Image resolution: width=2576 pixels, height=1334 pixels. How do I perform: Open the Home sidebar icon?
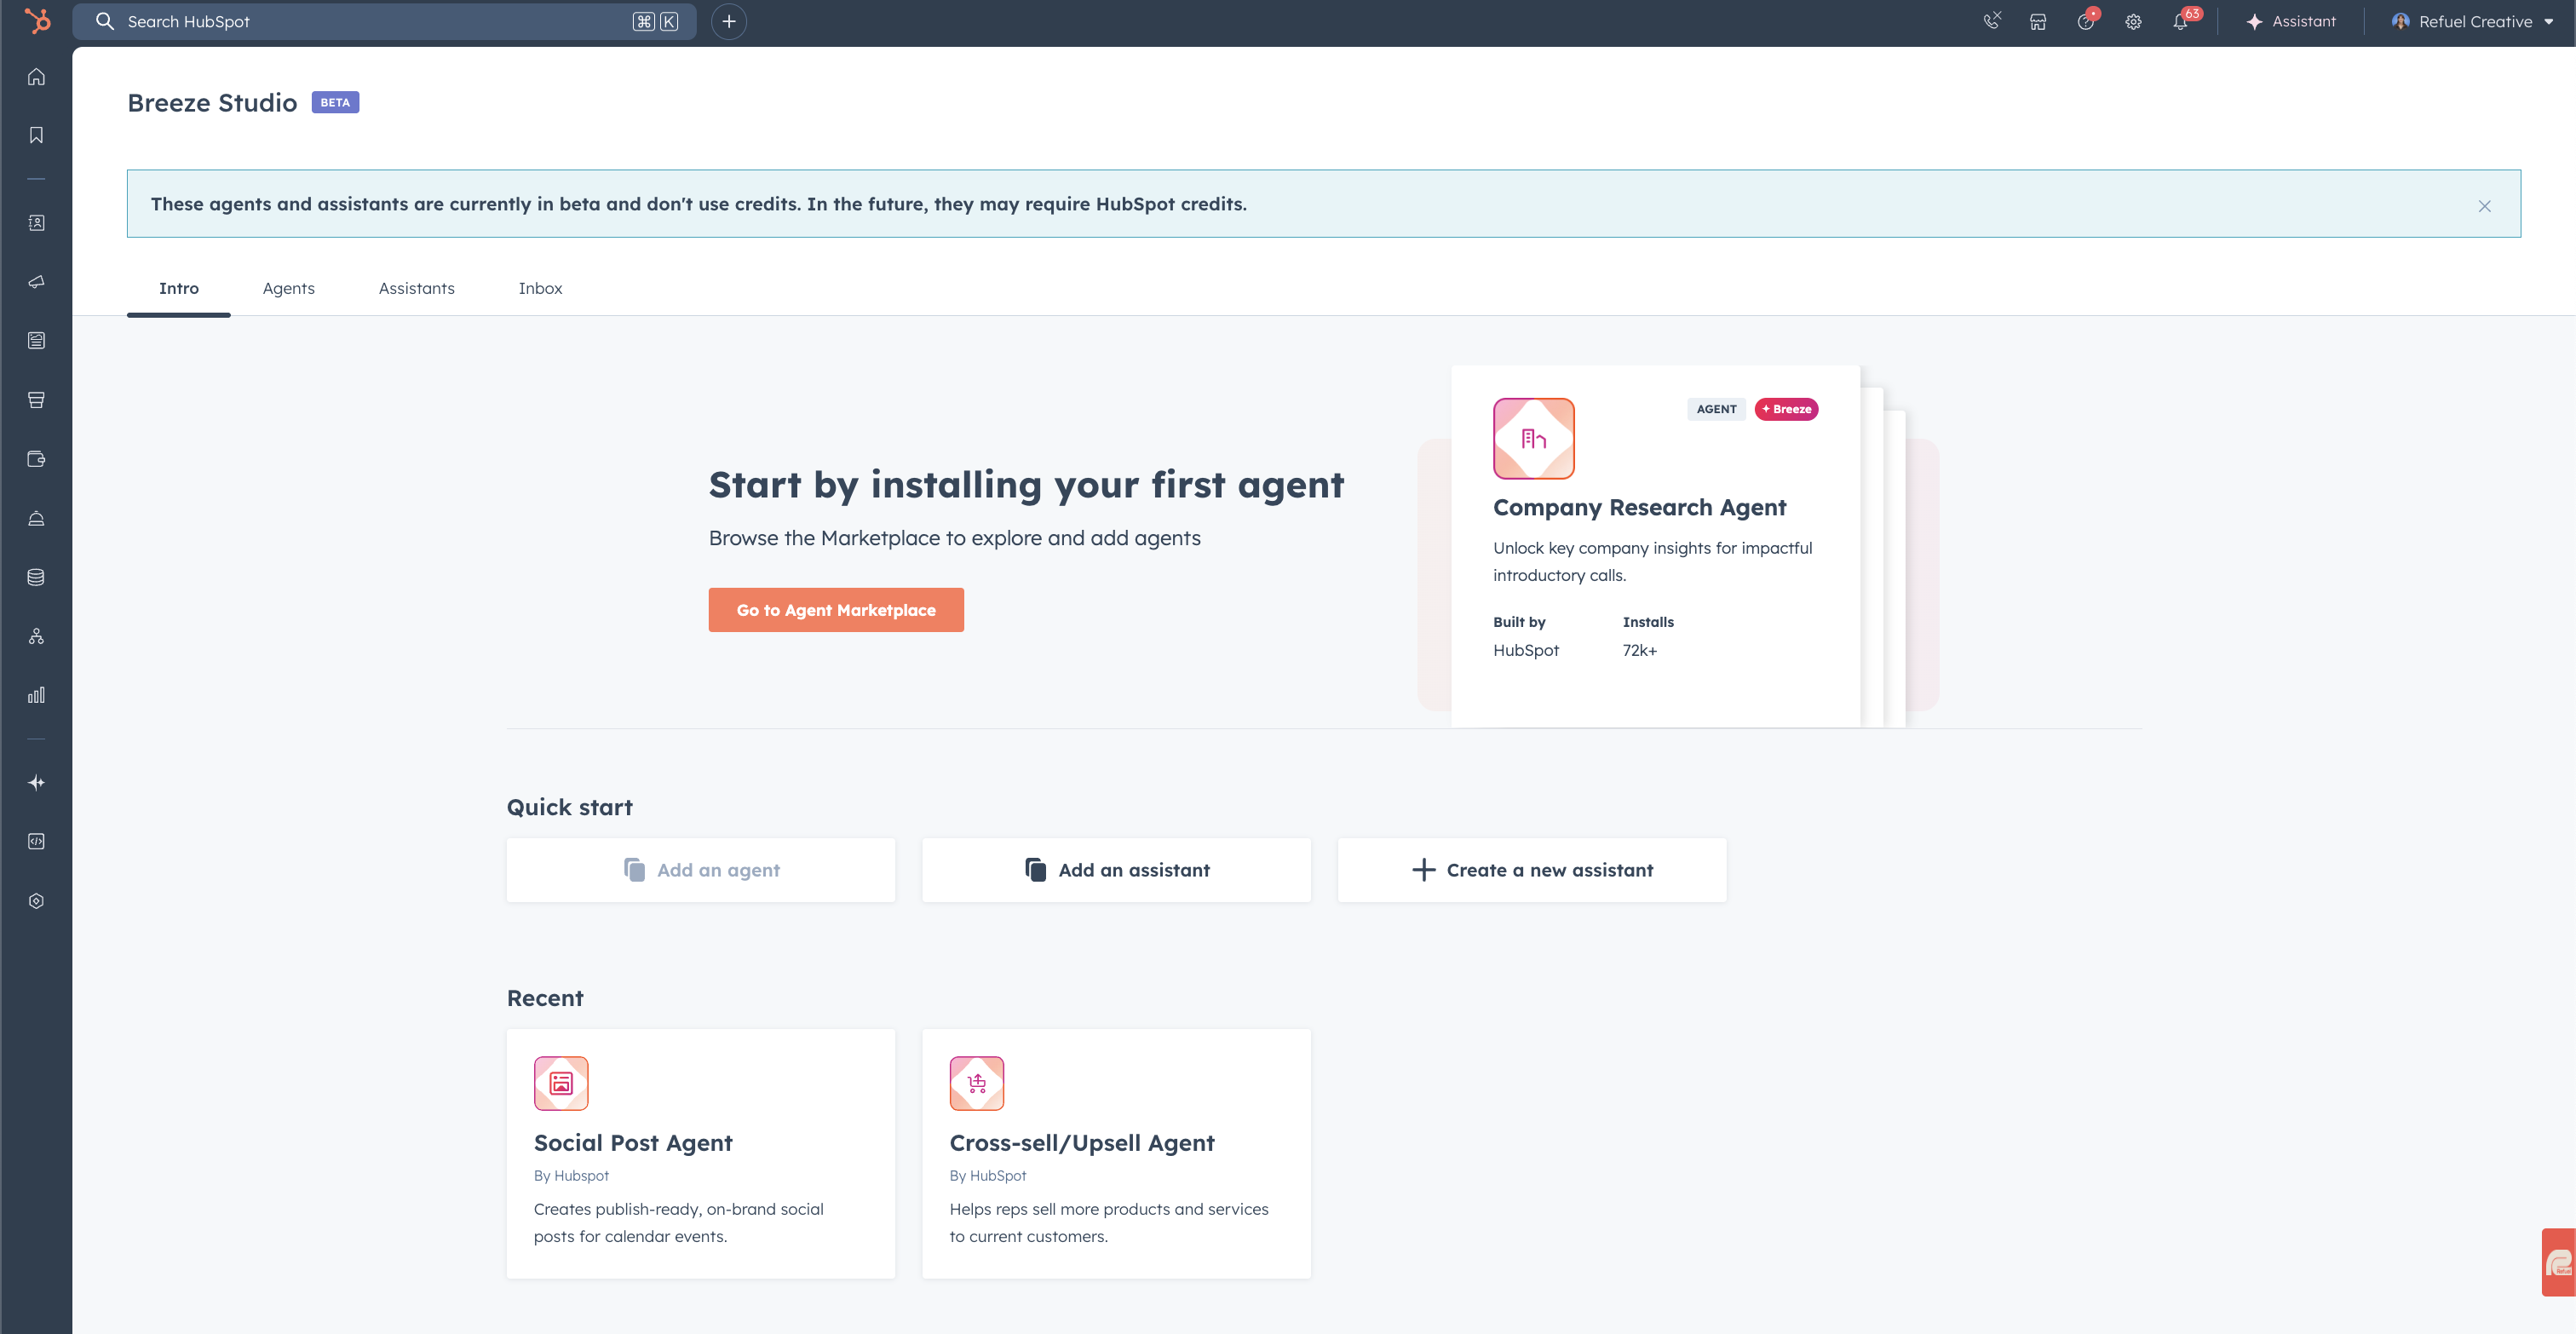tap(36, 77)
